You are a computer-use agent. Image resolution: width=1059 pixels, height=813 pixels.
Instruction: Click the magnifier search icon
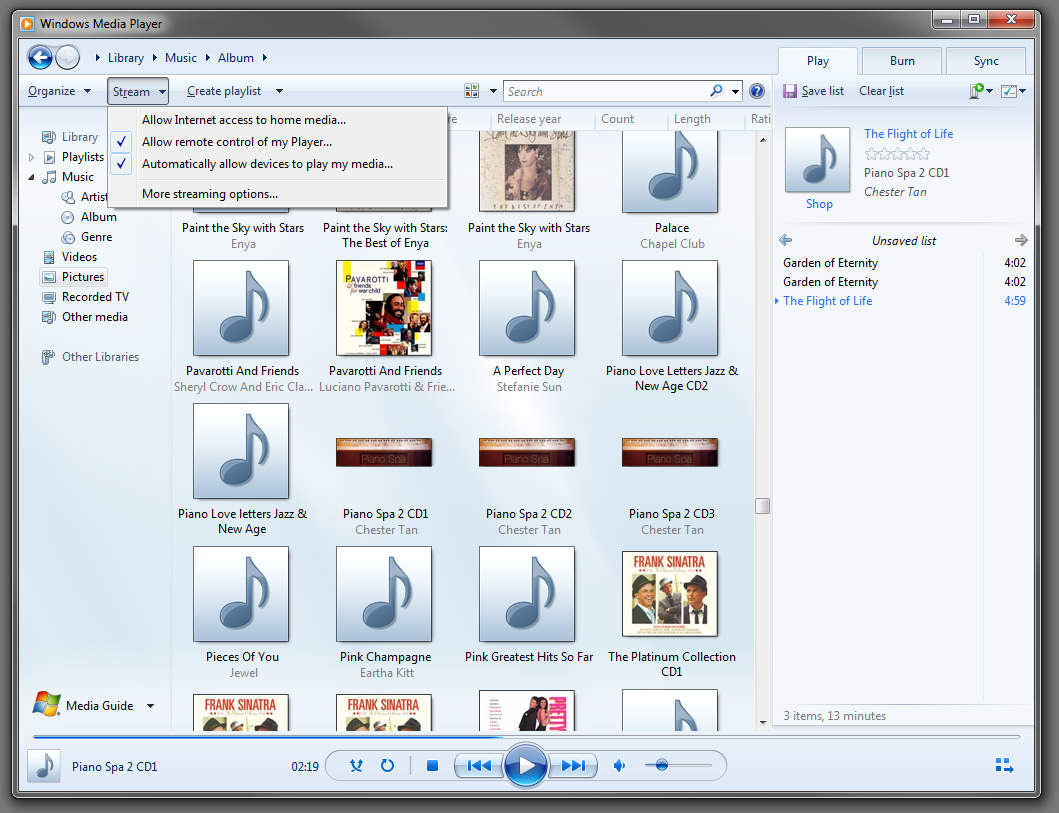pyautogui.click(x=716, y=90)
